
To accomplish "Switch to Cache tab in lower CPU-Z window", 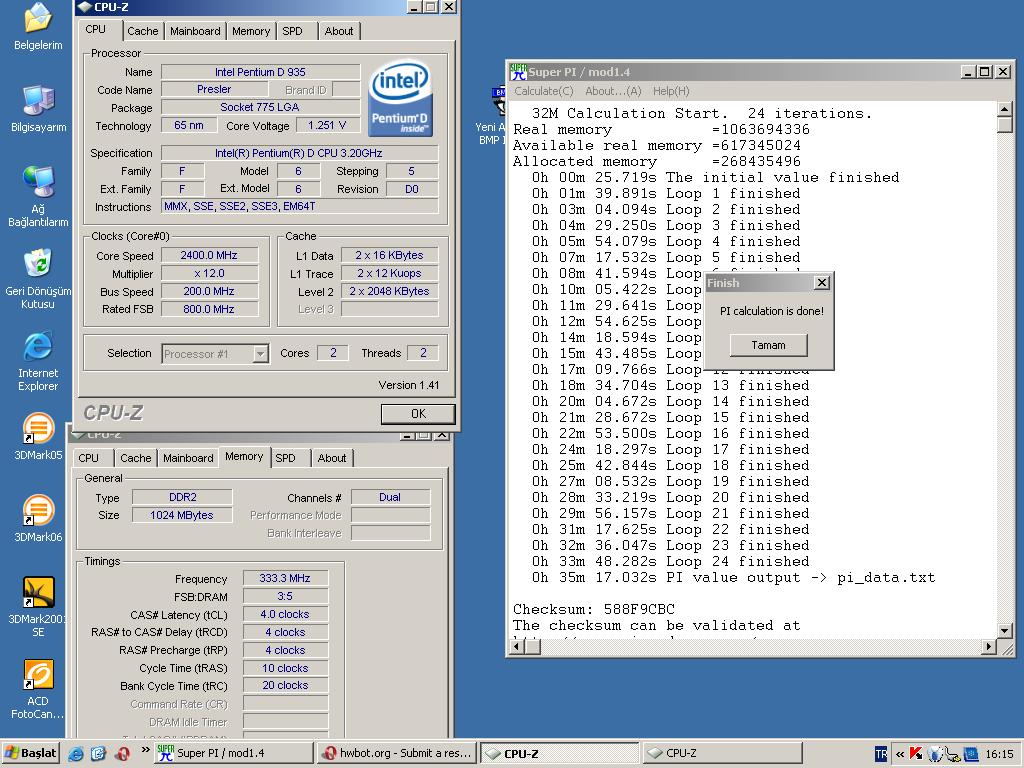I will (x=136, y=458).
